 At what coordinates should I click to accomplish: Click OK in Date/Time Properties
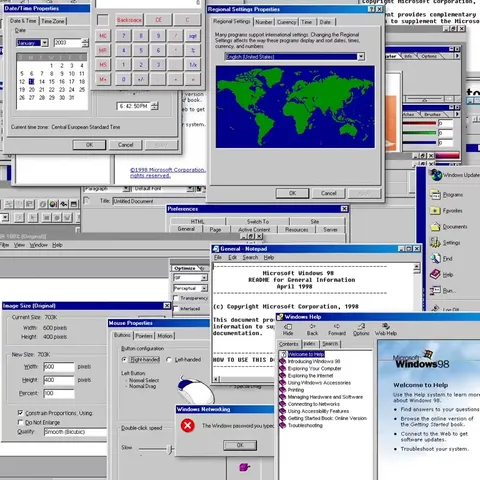[89, 145]
